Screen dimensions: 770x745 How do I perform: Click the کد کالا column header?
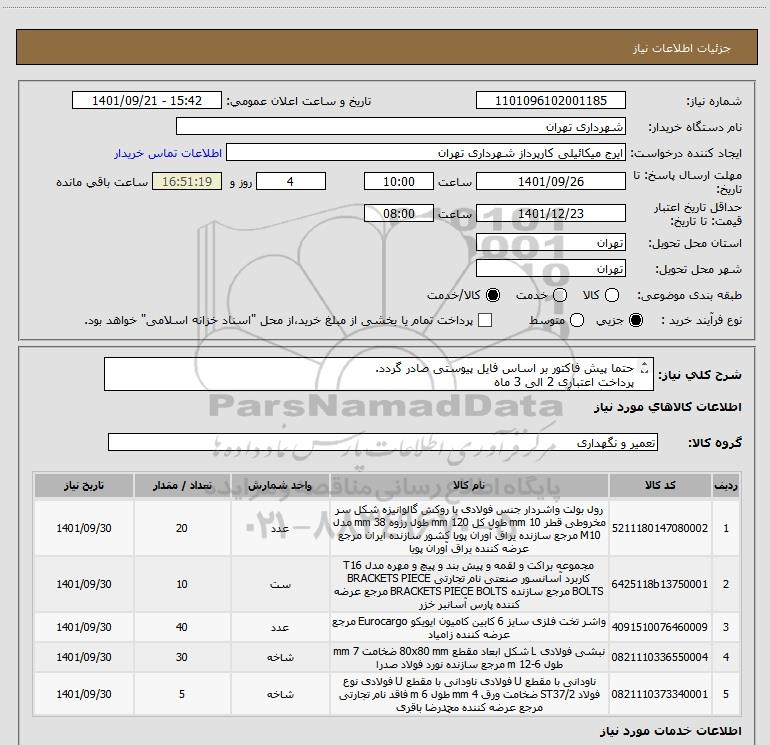660,485
